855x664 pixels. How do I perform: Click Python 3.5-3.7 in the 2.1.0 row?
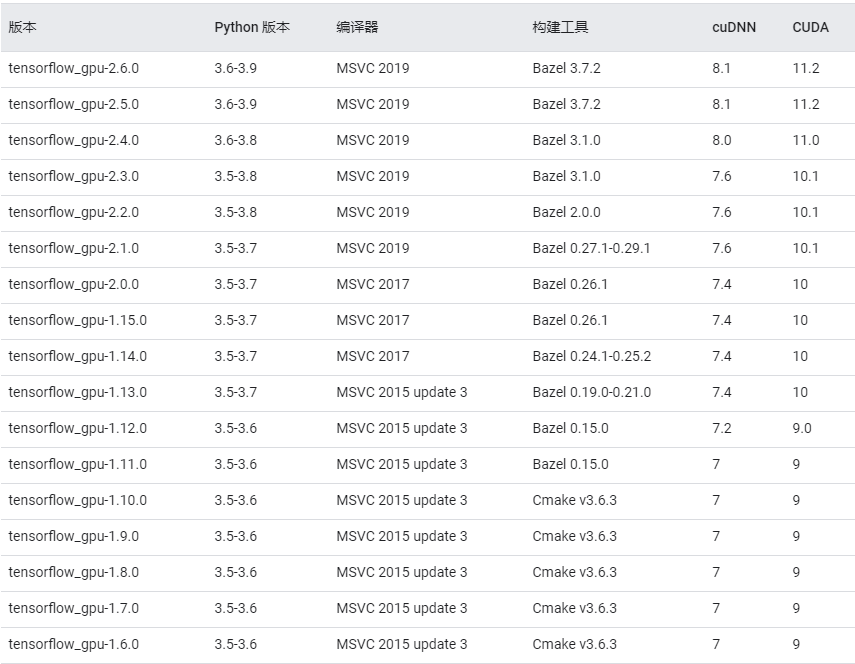(236, 248)
